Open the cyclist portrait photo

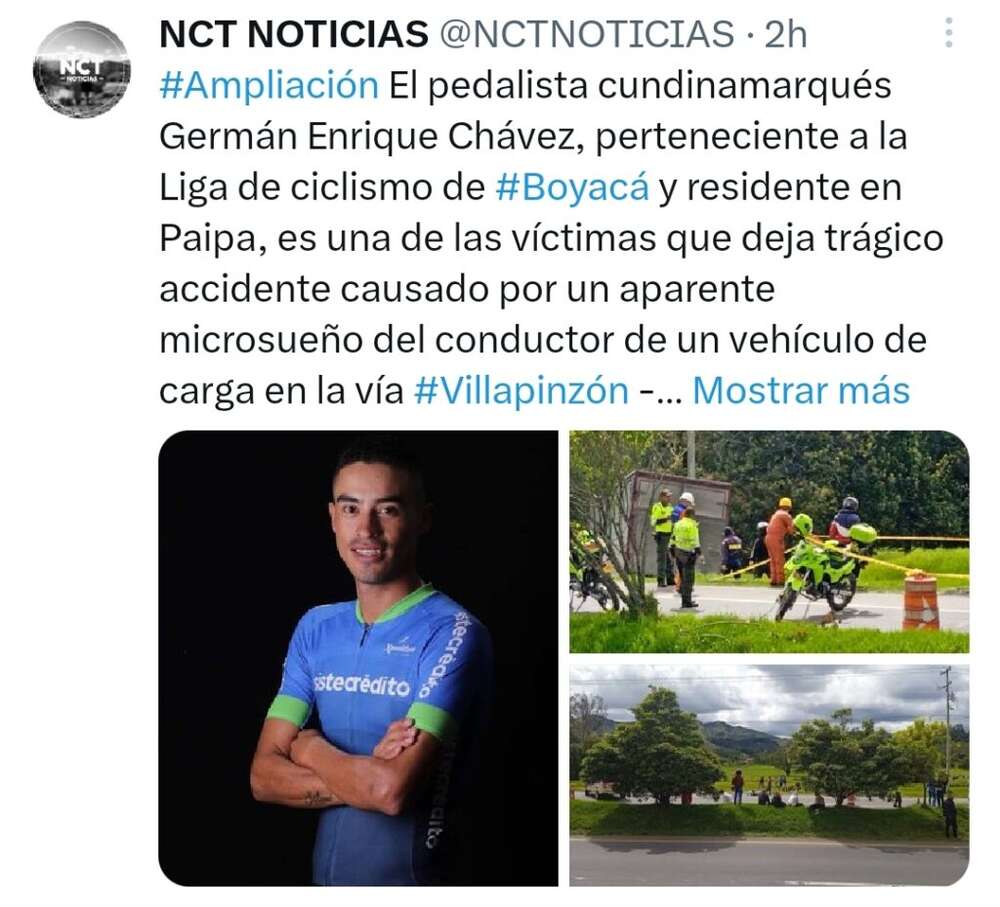click(358, 658)
